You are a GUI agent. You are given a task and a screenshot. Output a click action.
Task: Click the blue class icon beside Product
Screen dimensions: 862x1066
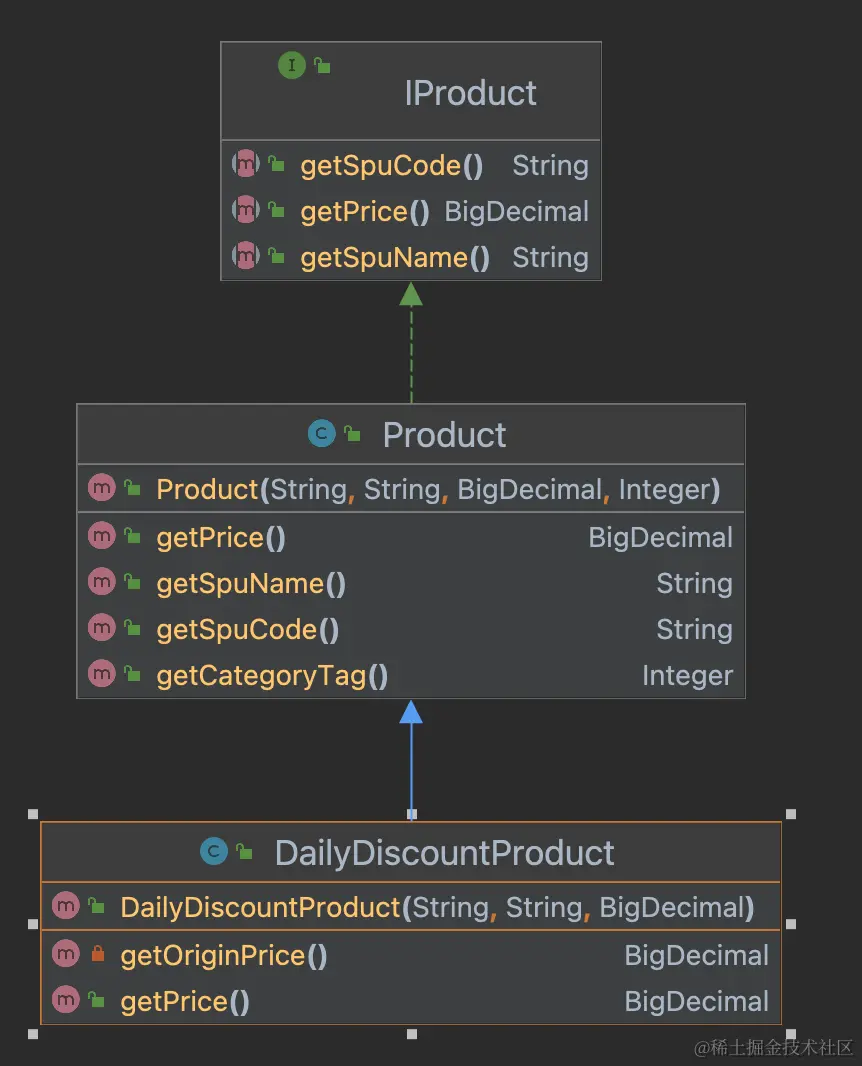click(321, 434)
